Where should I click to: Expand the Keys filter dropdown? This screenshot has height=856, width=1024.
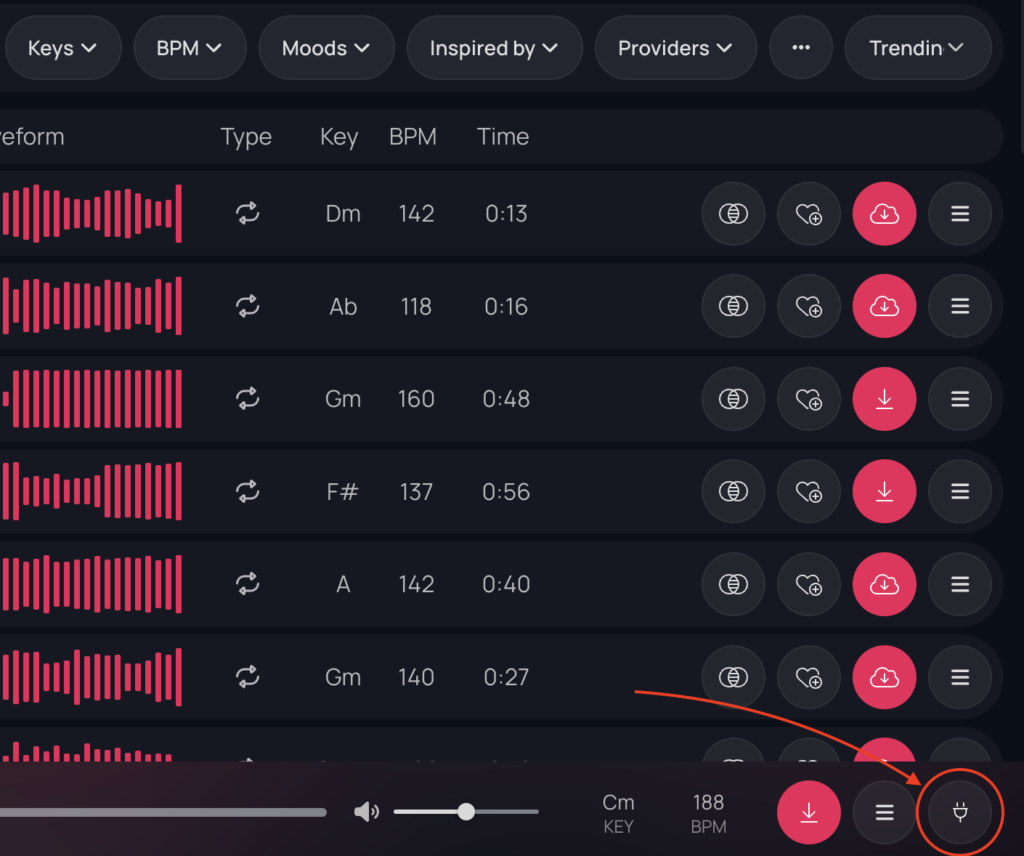(x=62, y=48)
